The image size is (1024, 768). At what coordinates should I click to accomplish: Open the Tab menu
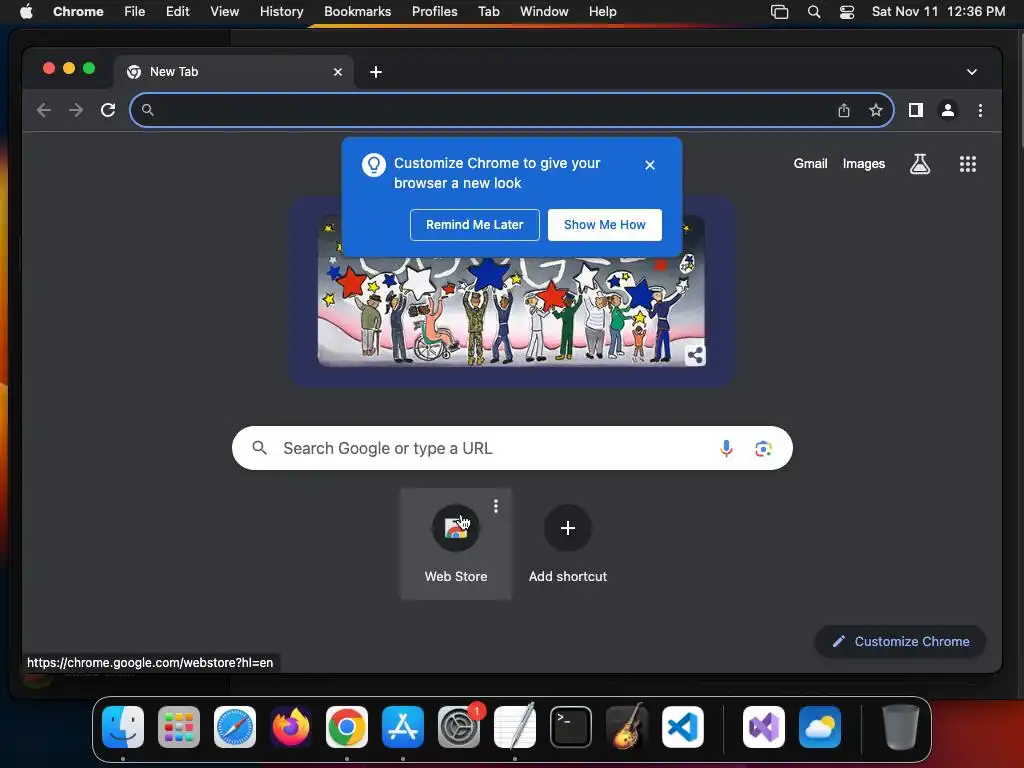[488, 11]
